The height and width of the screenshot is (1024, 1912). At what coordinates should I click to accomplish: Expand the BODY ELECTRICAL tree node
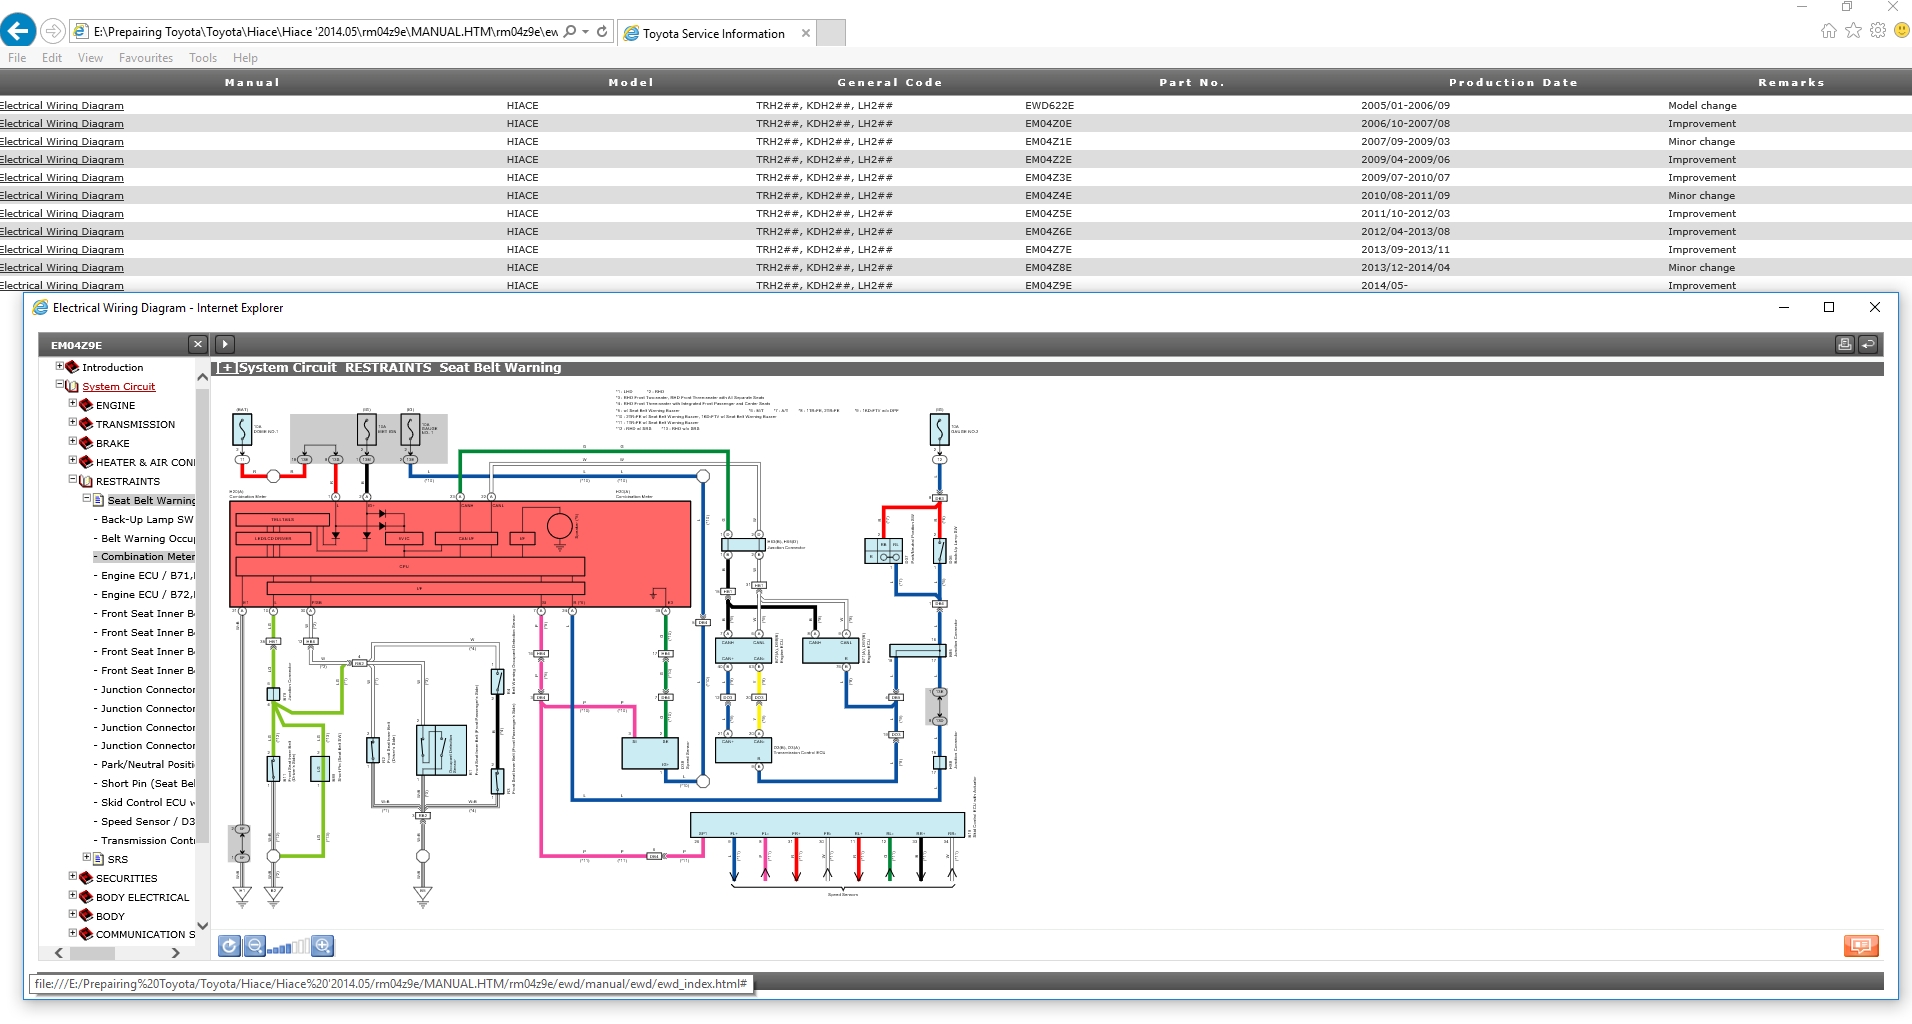73,896
